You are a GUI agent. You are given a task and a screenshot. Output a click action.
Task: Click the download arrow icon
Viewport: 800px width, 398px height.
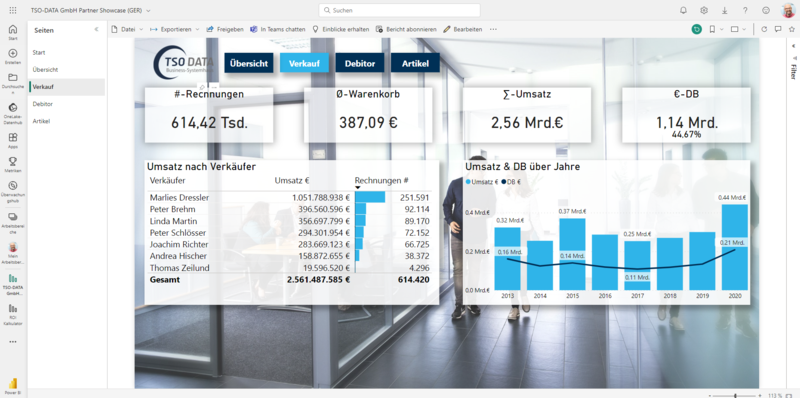(724, 10)
